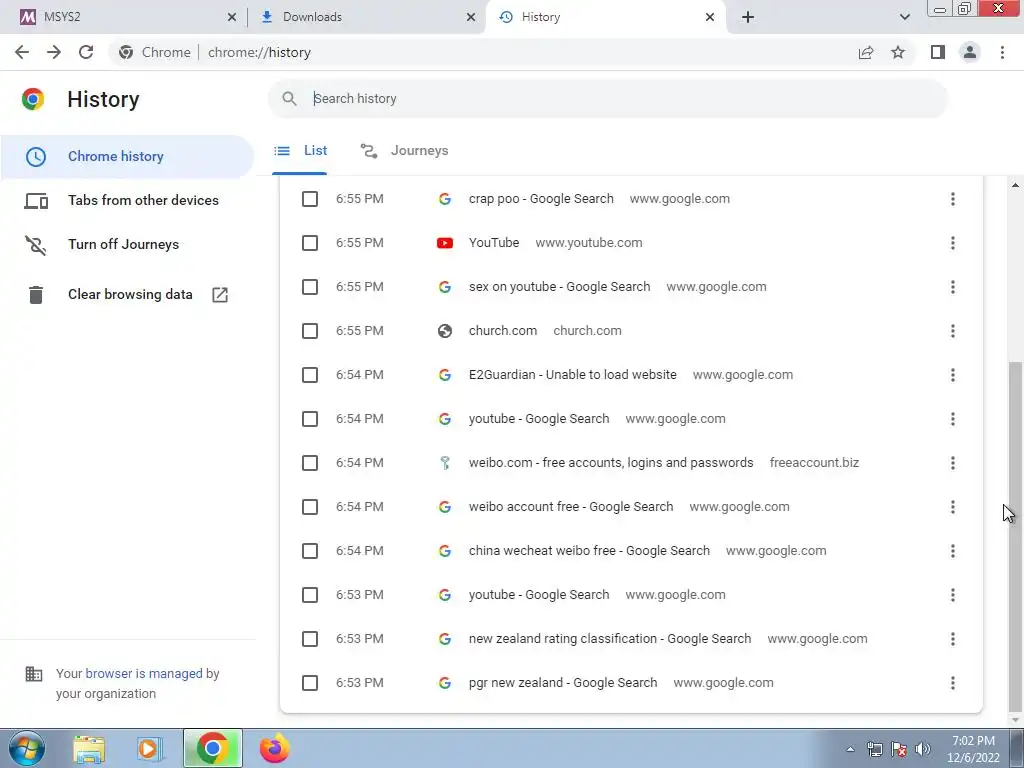Select the History tab
The width and height of the screenshot is (1024, 768).
point(604,17)
